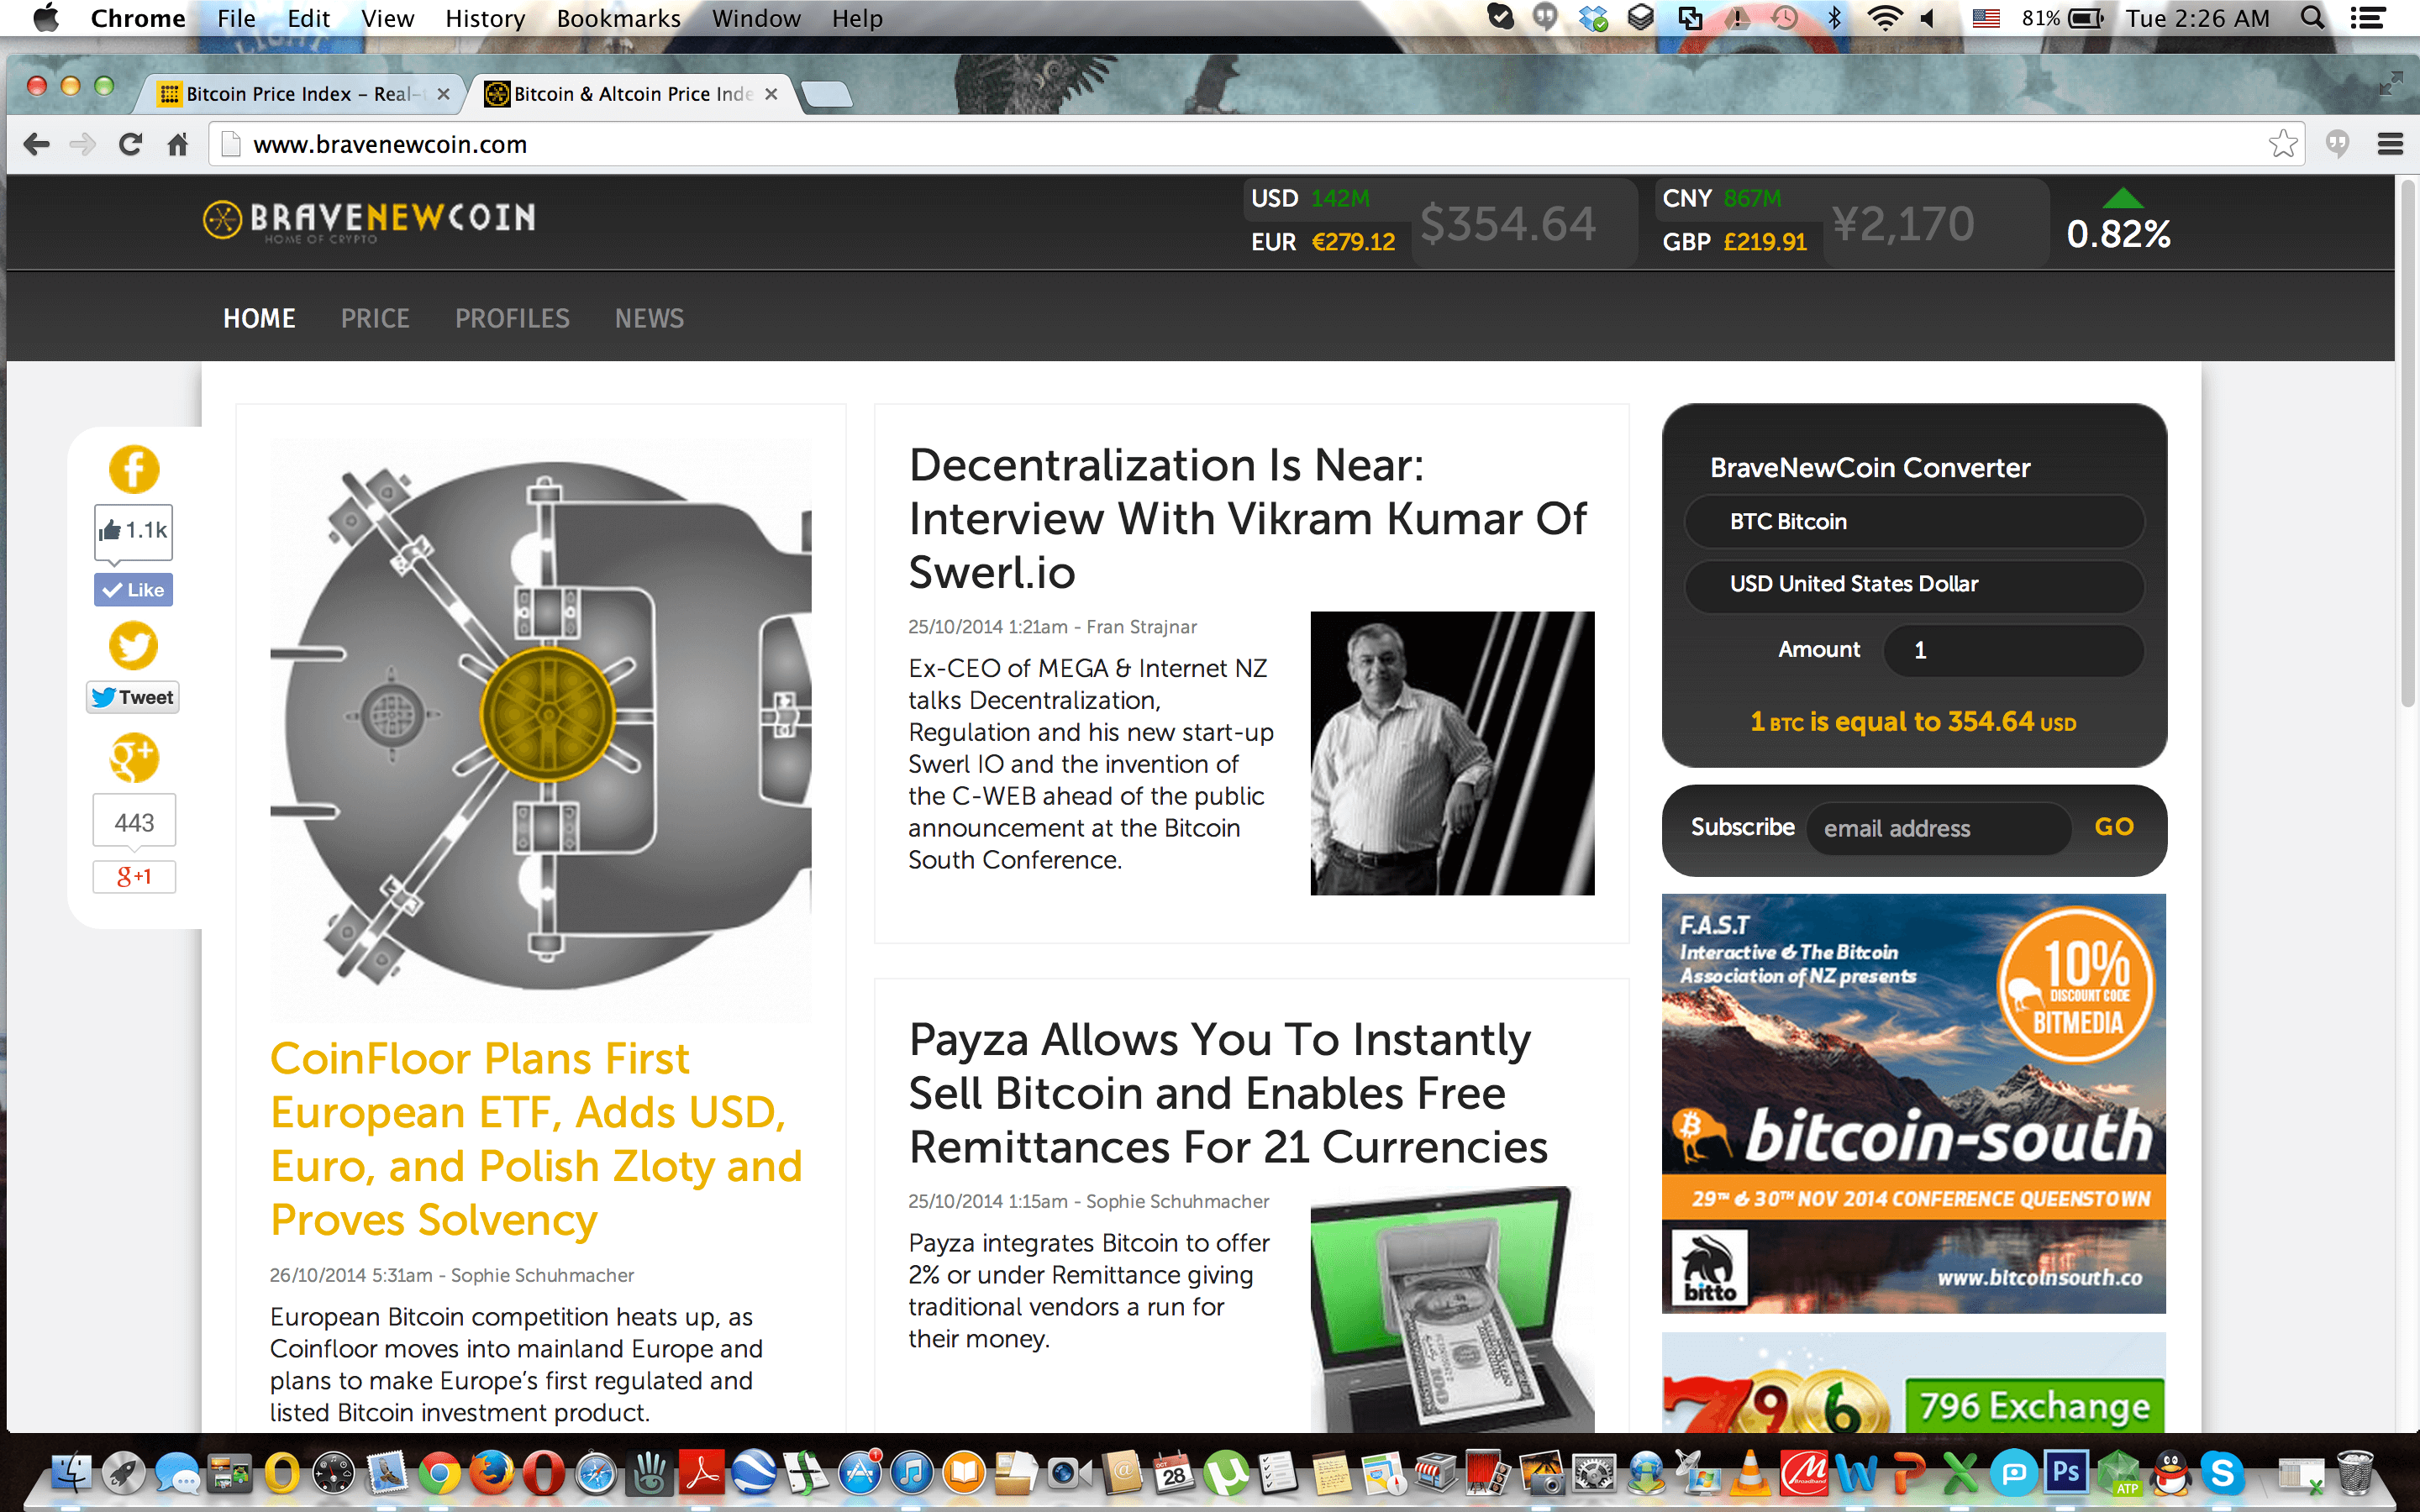
Task: Open the Payza Allows You To Instantly article
Action: tap(1228, 1093)
